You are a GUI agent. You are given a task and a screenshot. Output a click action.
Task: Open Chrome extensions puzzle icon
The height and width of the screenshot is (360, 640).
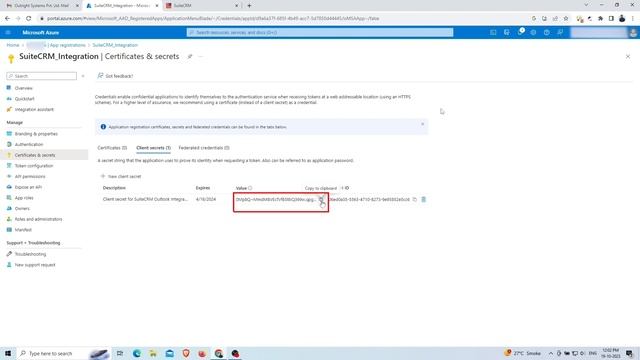coord(600,18)
